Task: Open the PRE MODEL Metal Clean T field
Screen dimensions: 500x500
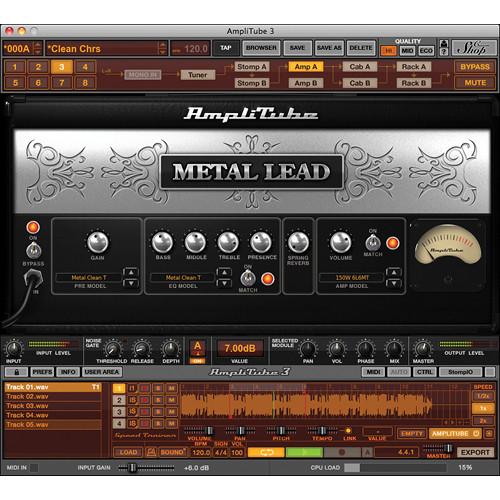Action: pyautogui.click(x=89, y=277)
